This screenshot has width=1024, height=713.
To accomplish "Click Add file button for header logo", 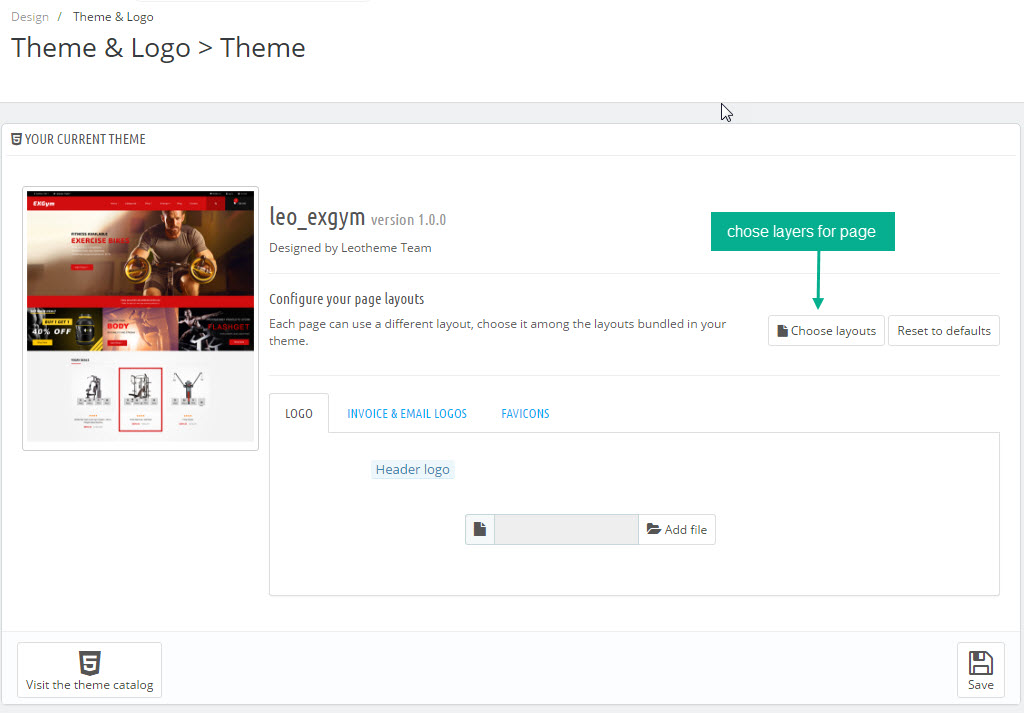I will 677,530.
